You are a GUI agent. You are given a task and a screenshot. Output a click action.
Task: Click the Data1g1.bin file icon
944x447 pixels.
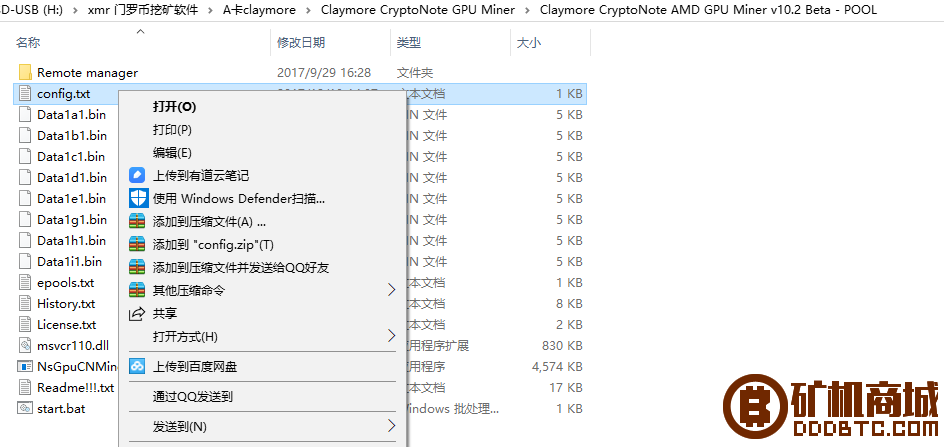[x=25, y=219]
